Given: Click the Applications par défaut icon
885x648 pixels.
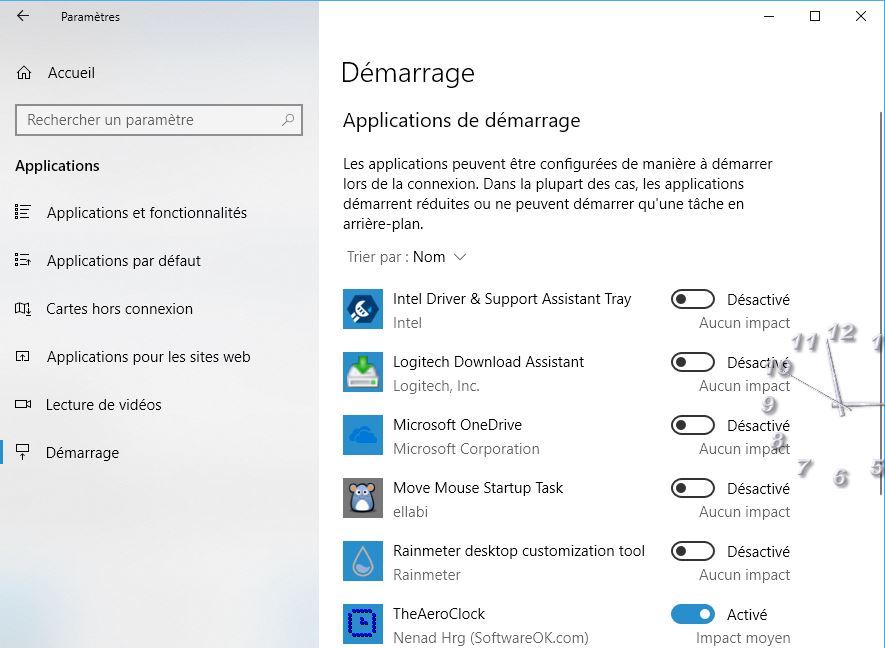Looking at the screenshot, I should (23, 260).
